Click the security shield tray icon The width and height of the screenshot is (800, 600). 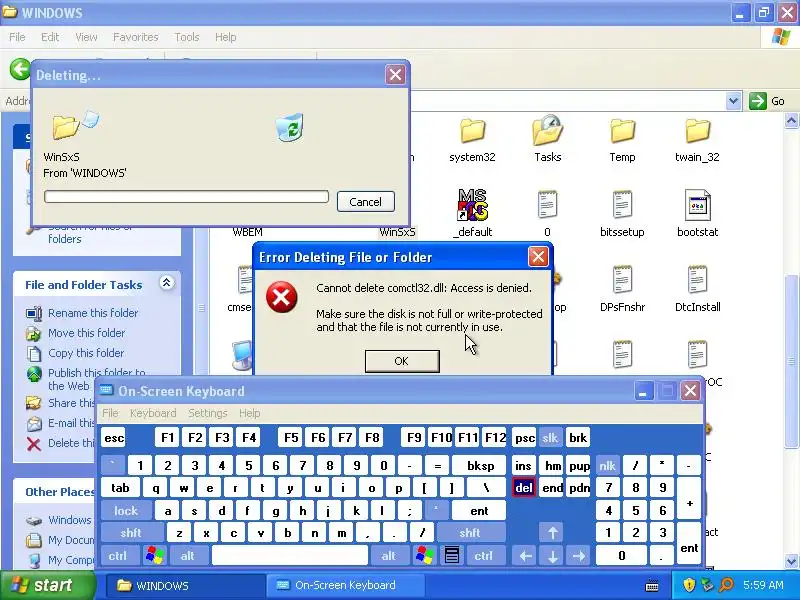pos(689,585)
